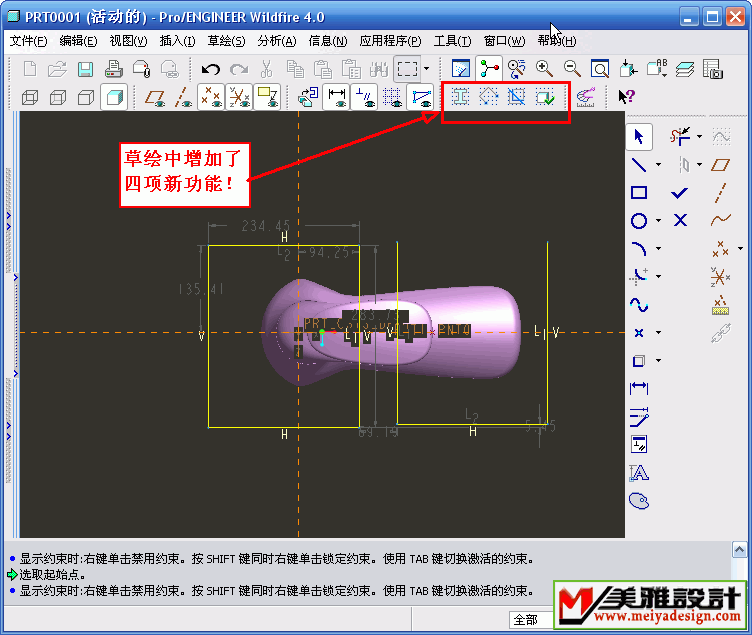Viewport: 752px width, 635px height.
Task: Select the arrow pick tool
Action: pos(639,137)
